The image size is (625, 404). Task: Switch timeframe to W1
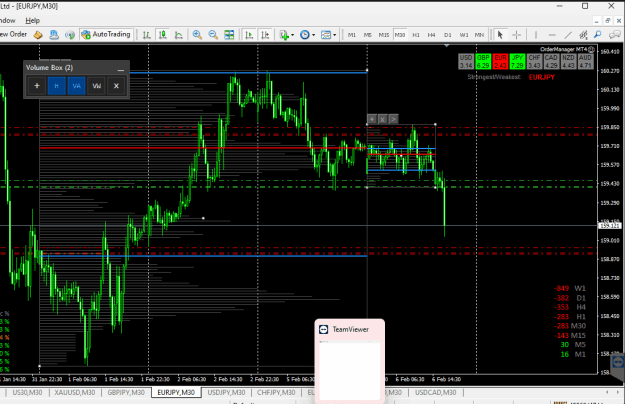tap(464, 35)
